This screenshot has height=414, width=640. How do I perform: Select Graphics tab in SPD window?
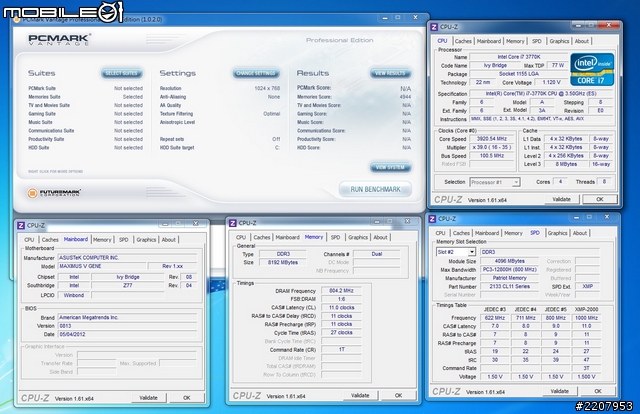(x=558, y=233)
